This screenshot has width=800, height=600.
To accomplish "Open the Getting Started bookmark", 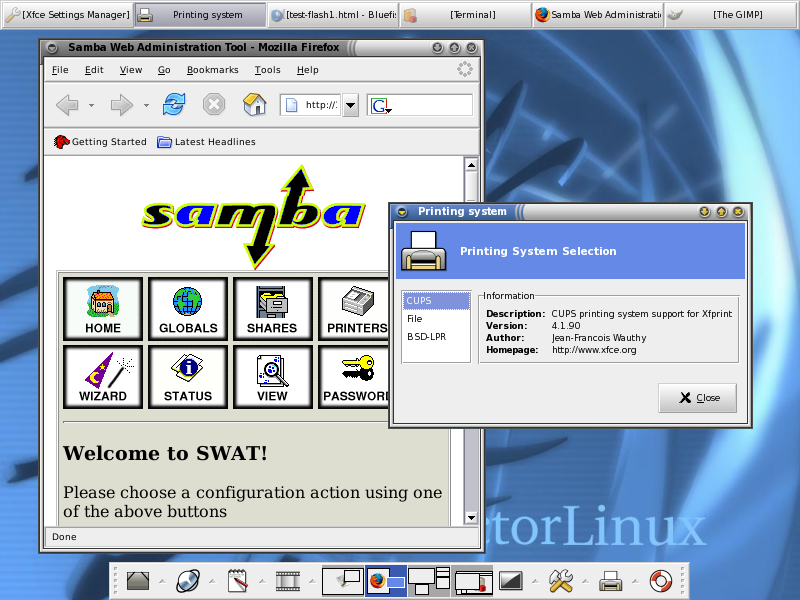I will 100,142.
